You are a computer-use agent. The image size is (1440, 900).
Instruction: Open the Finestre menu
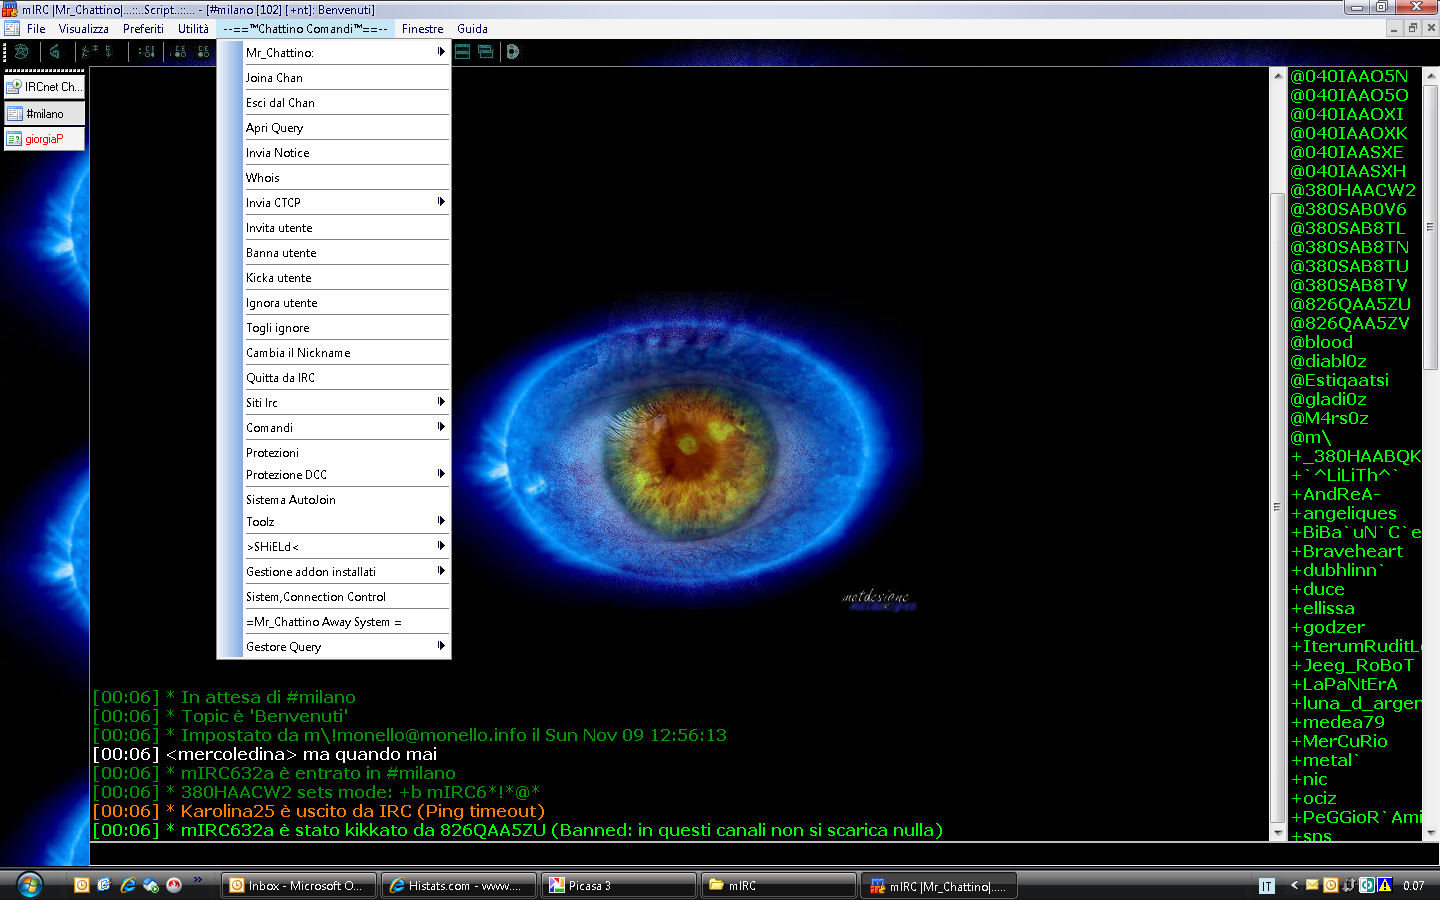pos(422,29)
